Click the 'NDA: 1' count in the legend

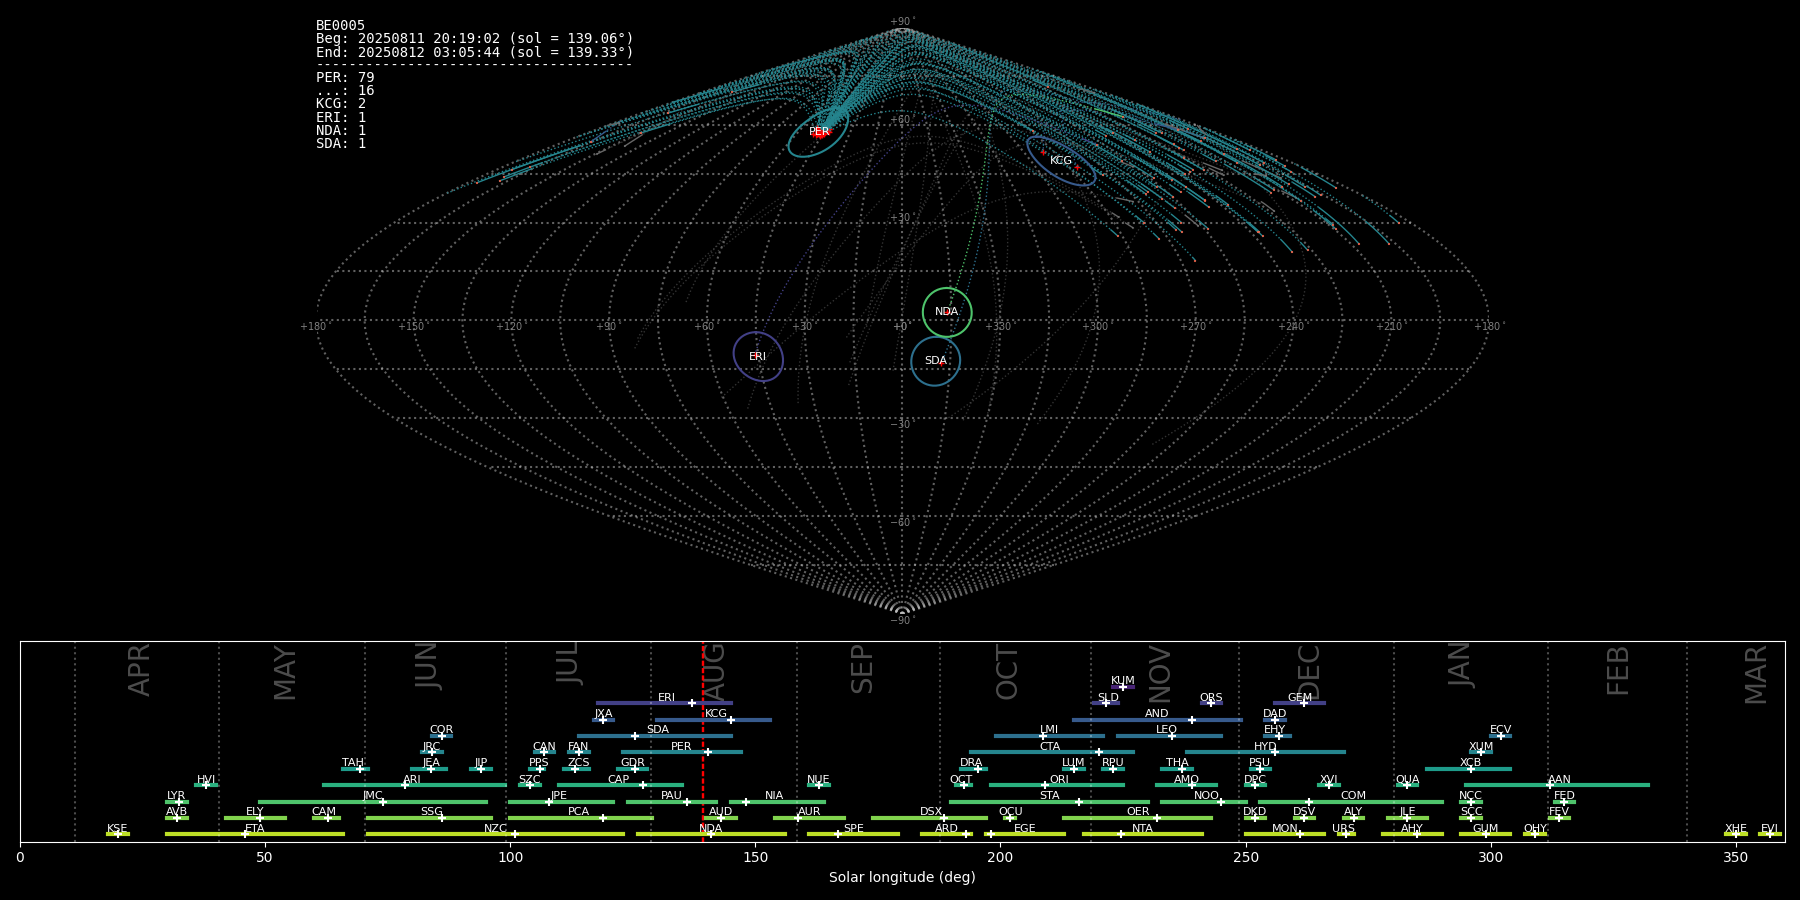point(341,130)
